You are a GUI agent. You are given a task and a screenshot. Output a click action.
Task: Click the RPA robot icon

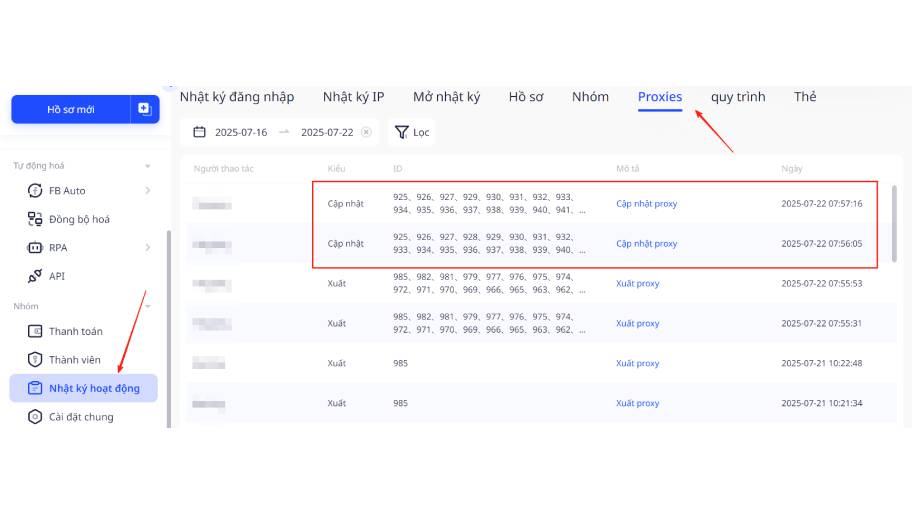[x=35, y=247]
